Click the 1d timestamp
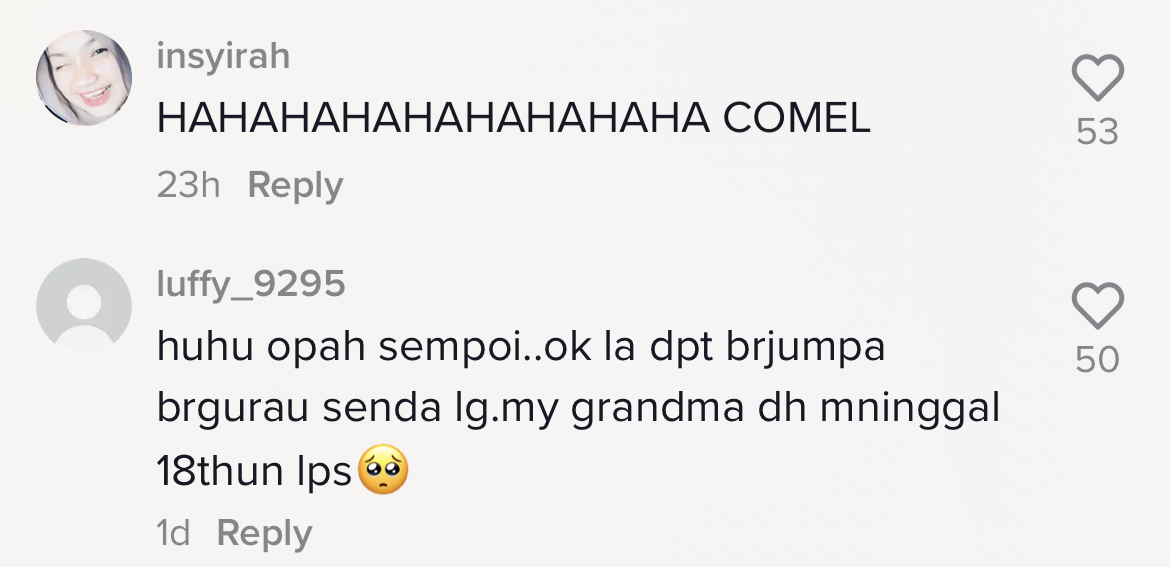Viewport: 1170px width, 567px height. [173, 533]
